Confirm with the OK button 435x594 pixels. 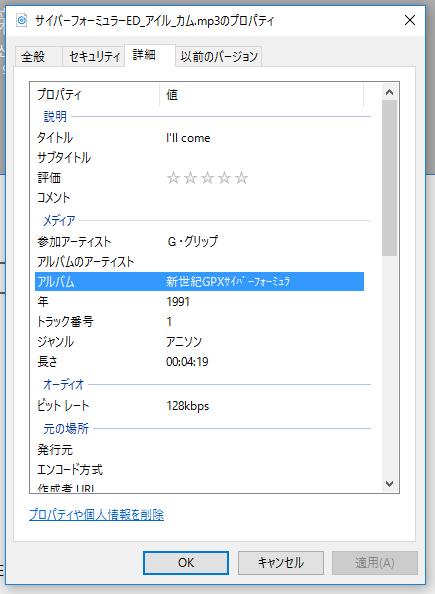point(186,563)
